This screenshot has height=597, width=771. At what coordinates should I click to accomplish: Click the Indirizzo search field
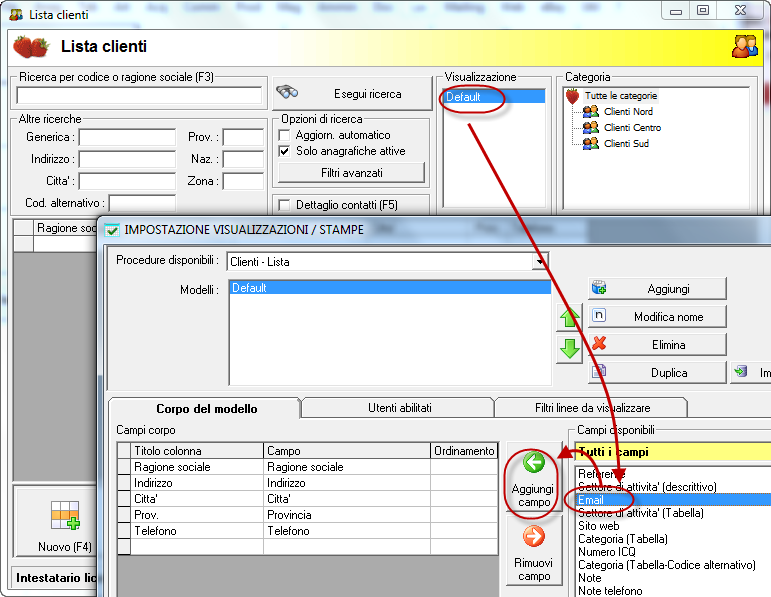(x=127, y=159)
